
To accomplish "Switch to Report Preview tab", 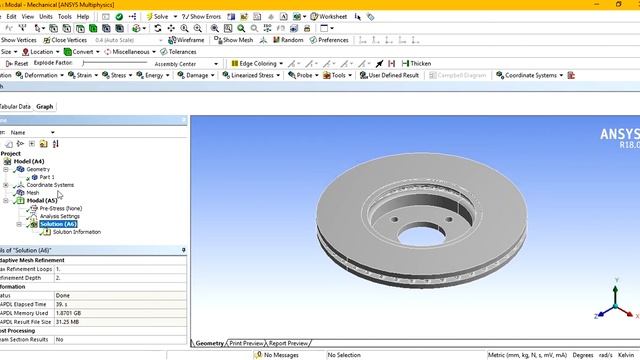I will (x=288, y=343).
